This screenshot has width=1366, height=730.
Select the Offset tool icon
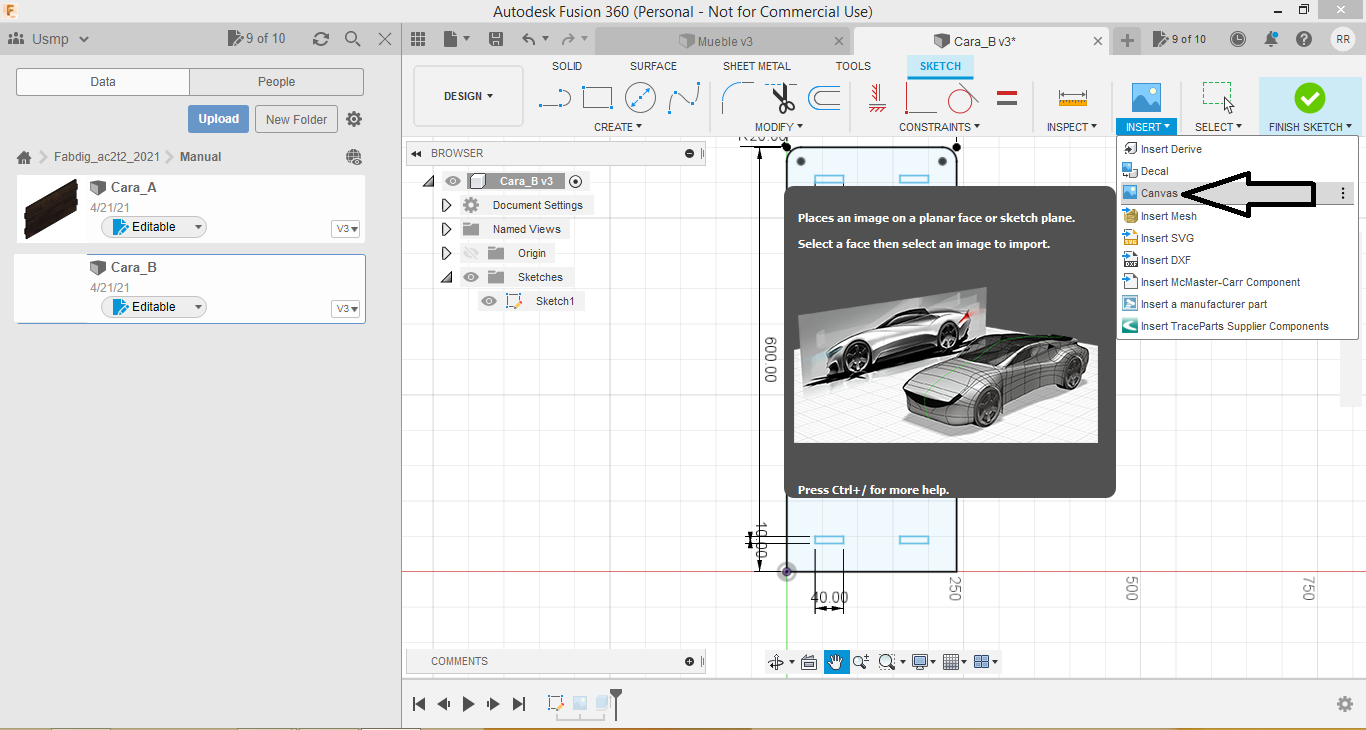pos(824,98)
